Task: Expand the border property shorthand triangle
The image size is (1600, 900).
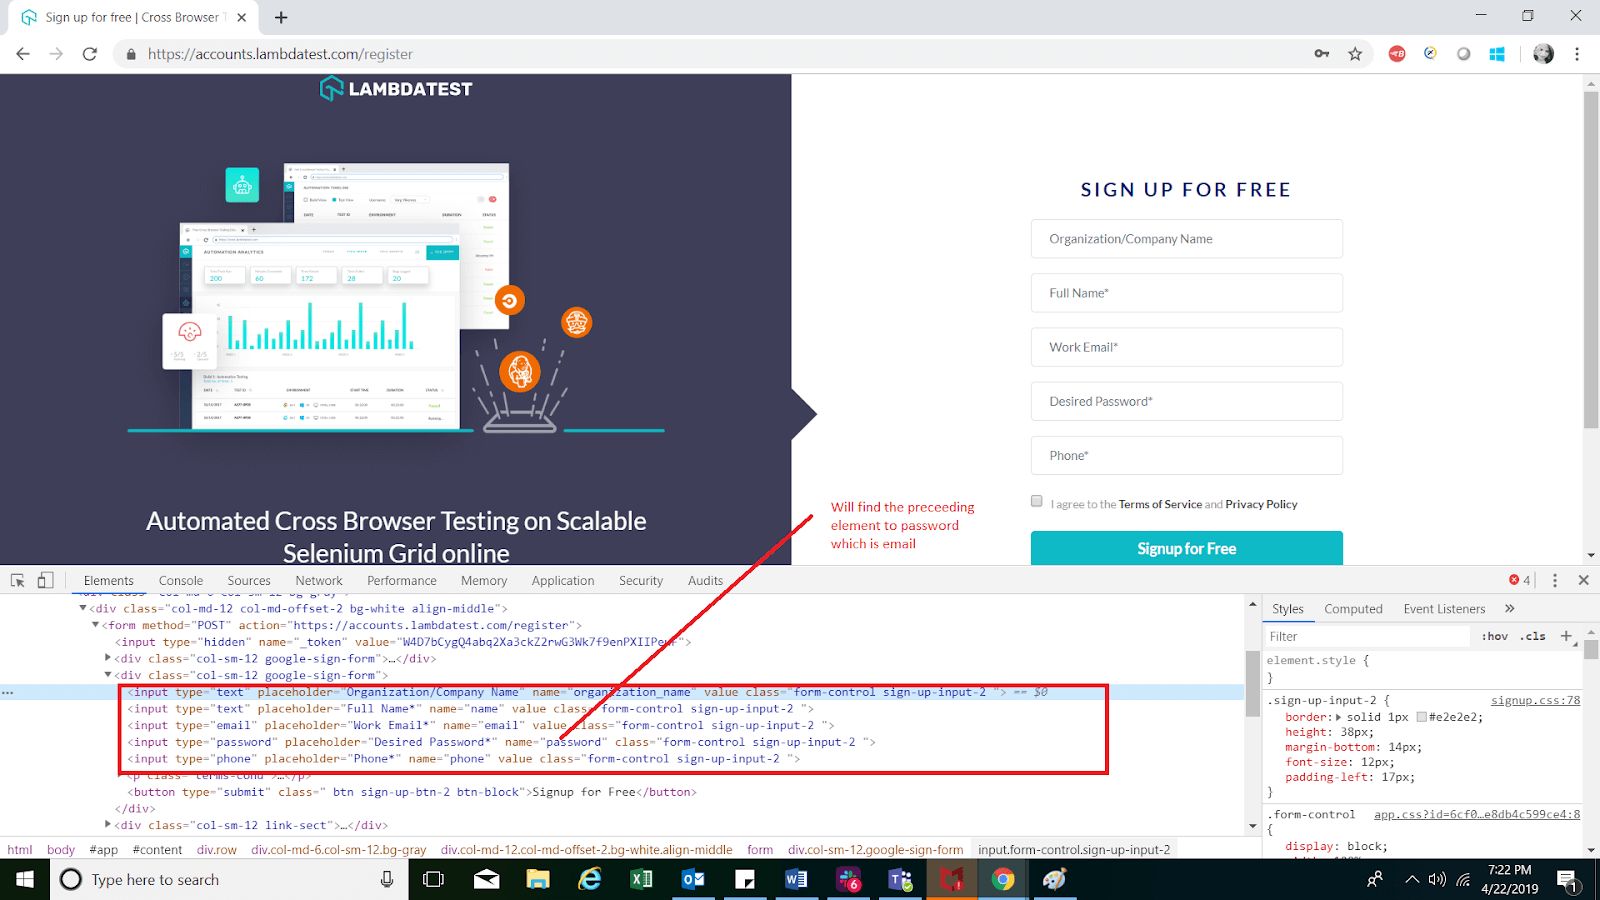Action: 1338,717
